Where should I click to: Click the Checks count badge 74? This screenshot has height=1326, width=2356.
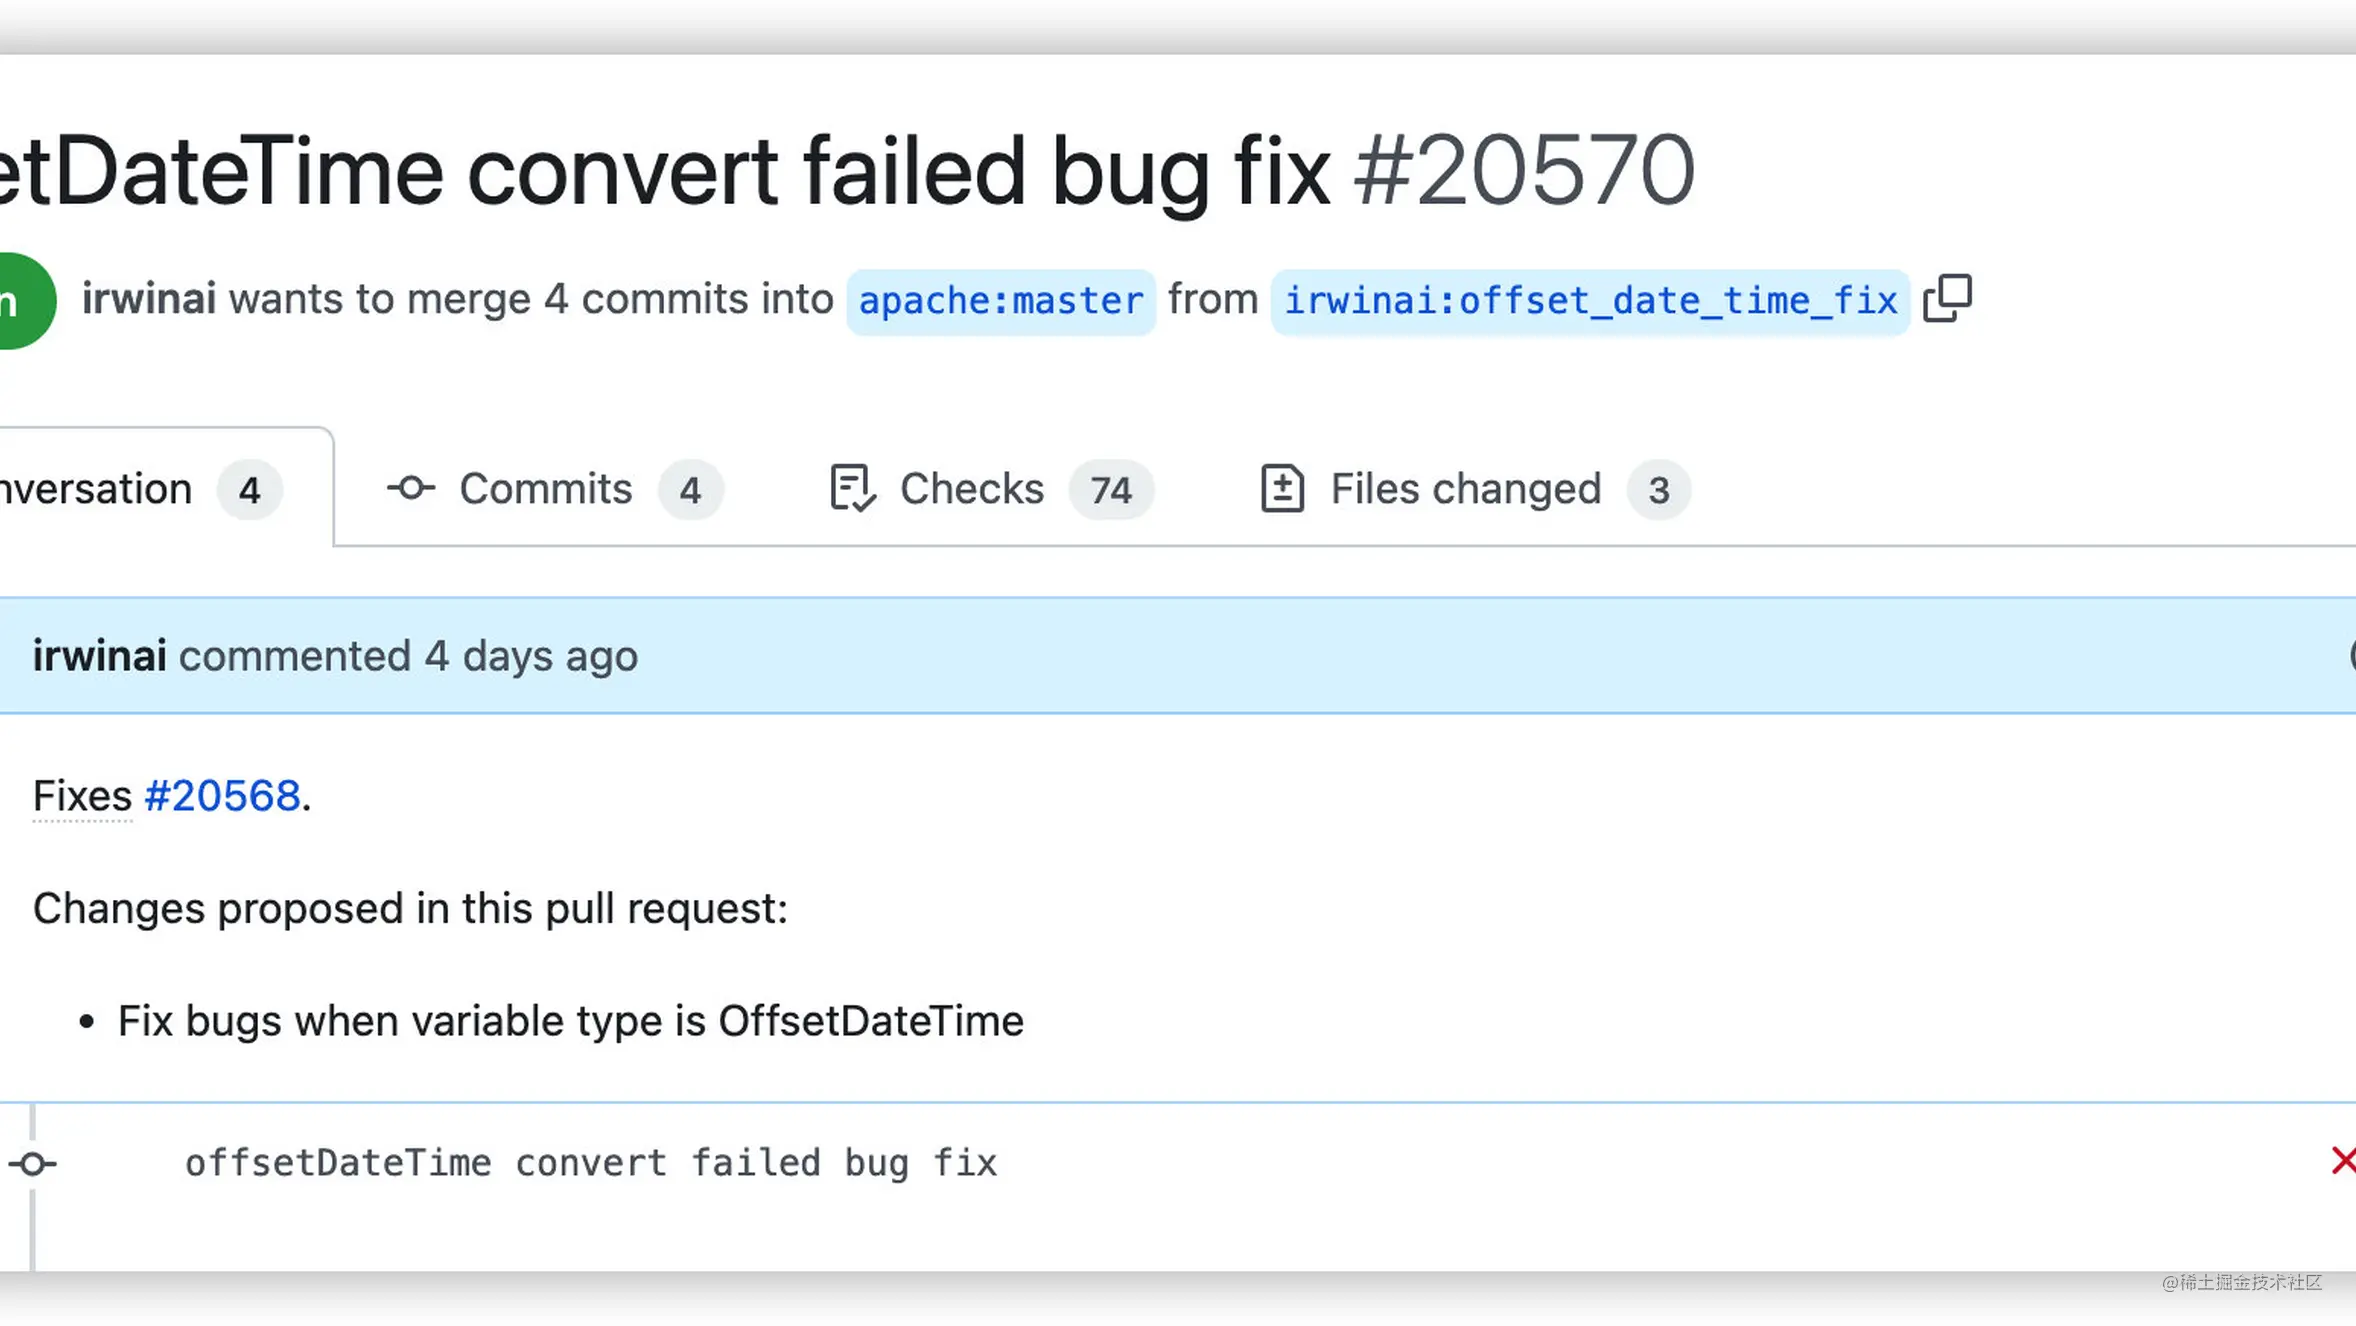pos(1111,490)
